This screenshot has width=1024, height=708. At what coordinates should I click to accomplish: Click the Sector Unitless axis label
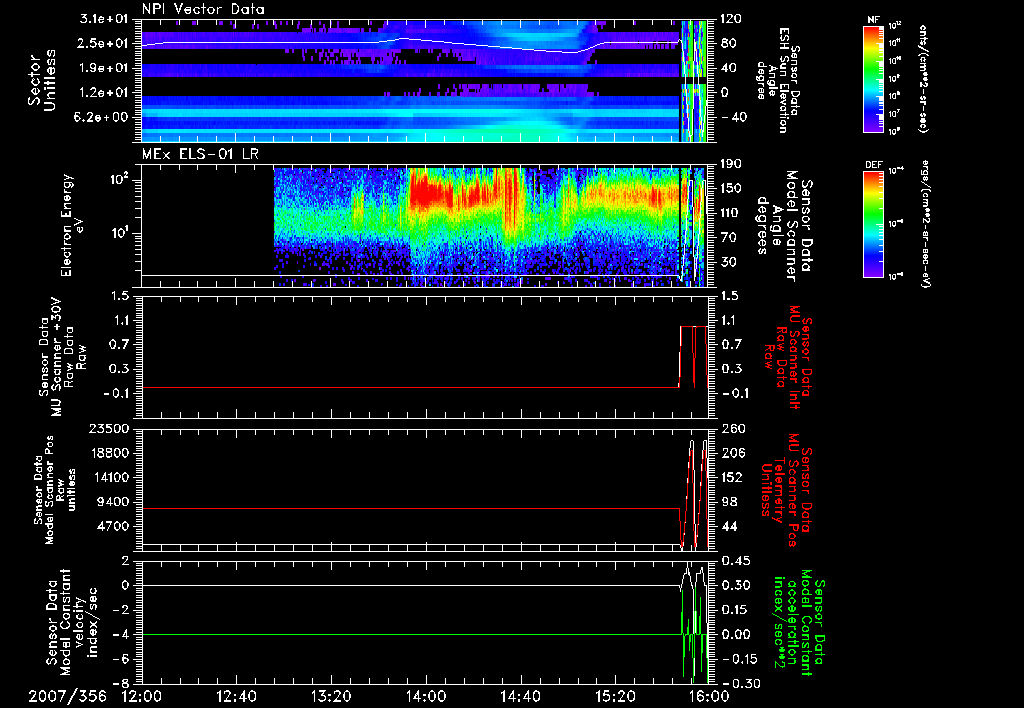41,80
